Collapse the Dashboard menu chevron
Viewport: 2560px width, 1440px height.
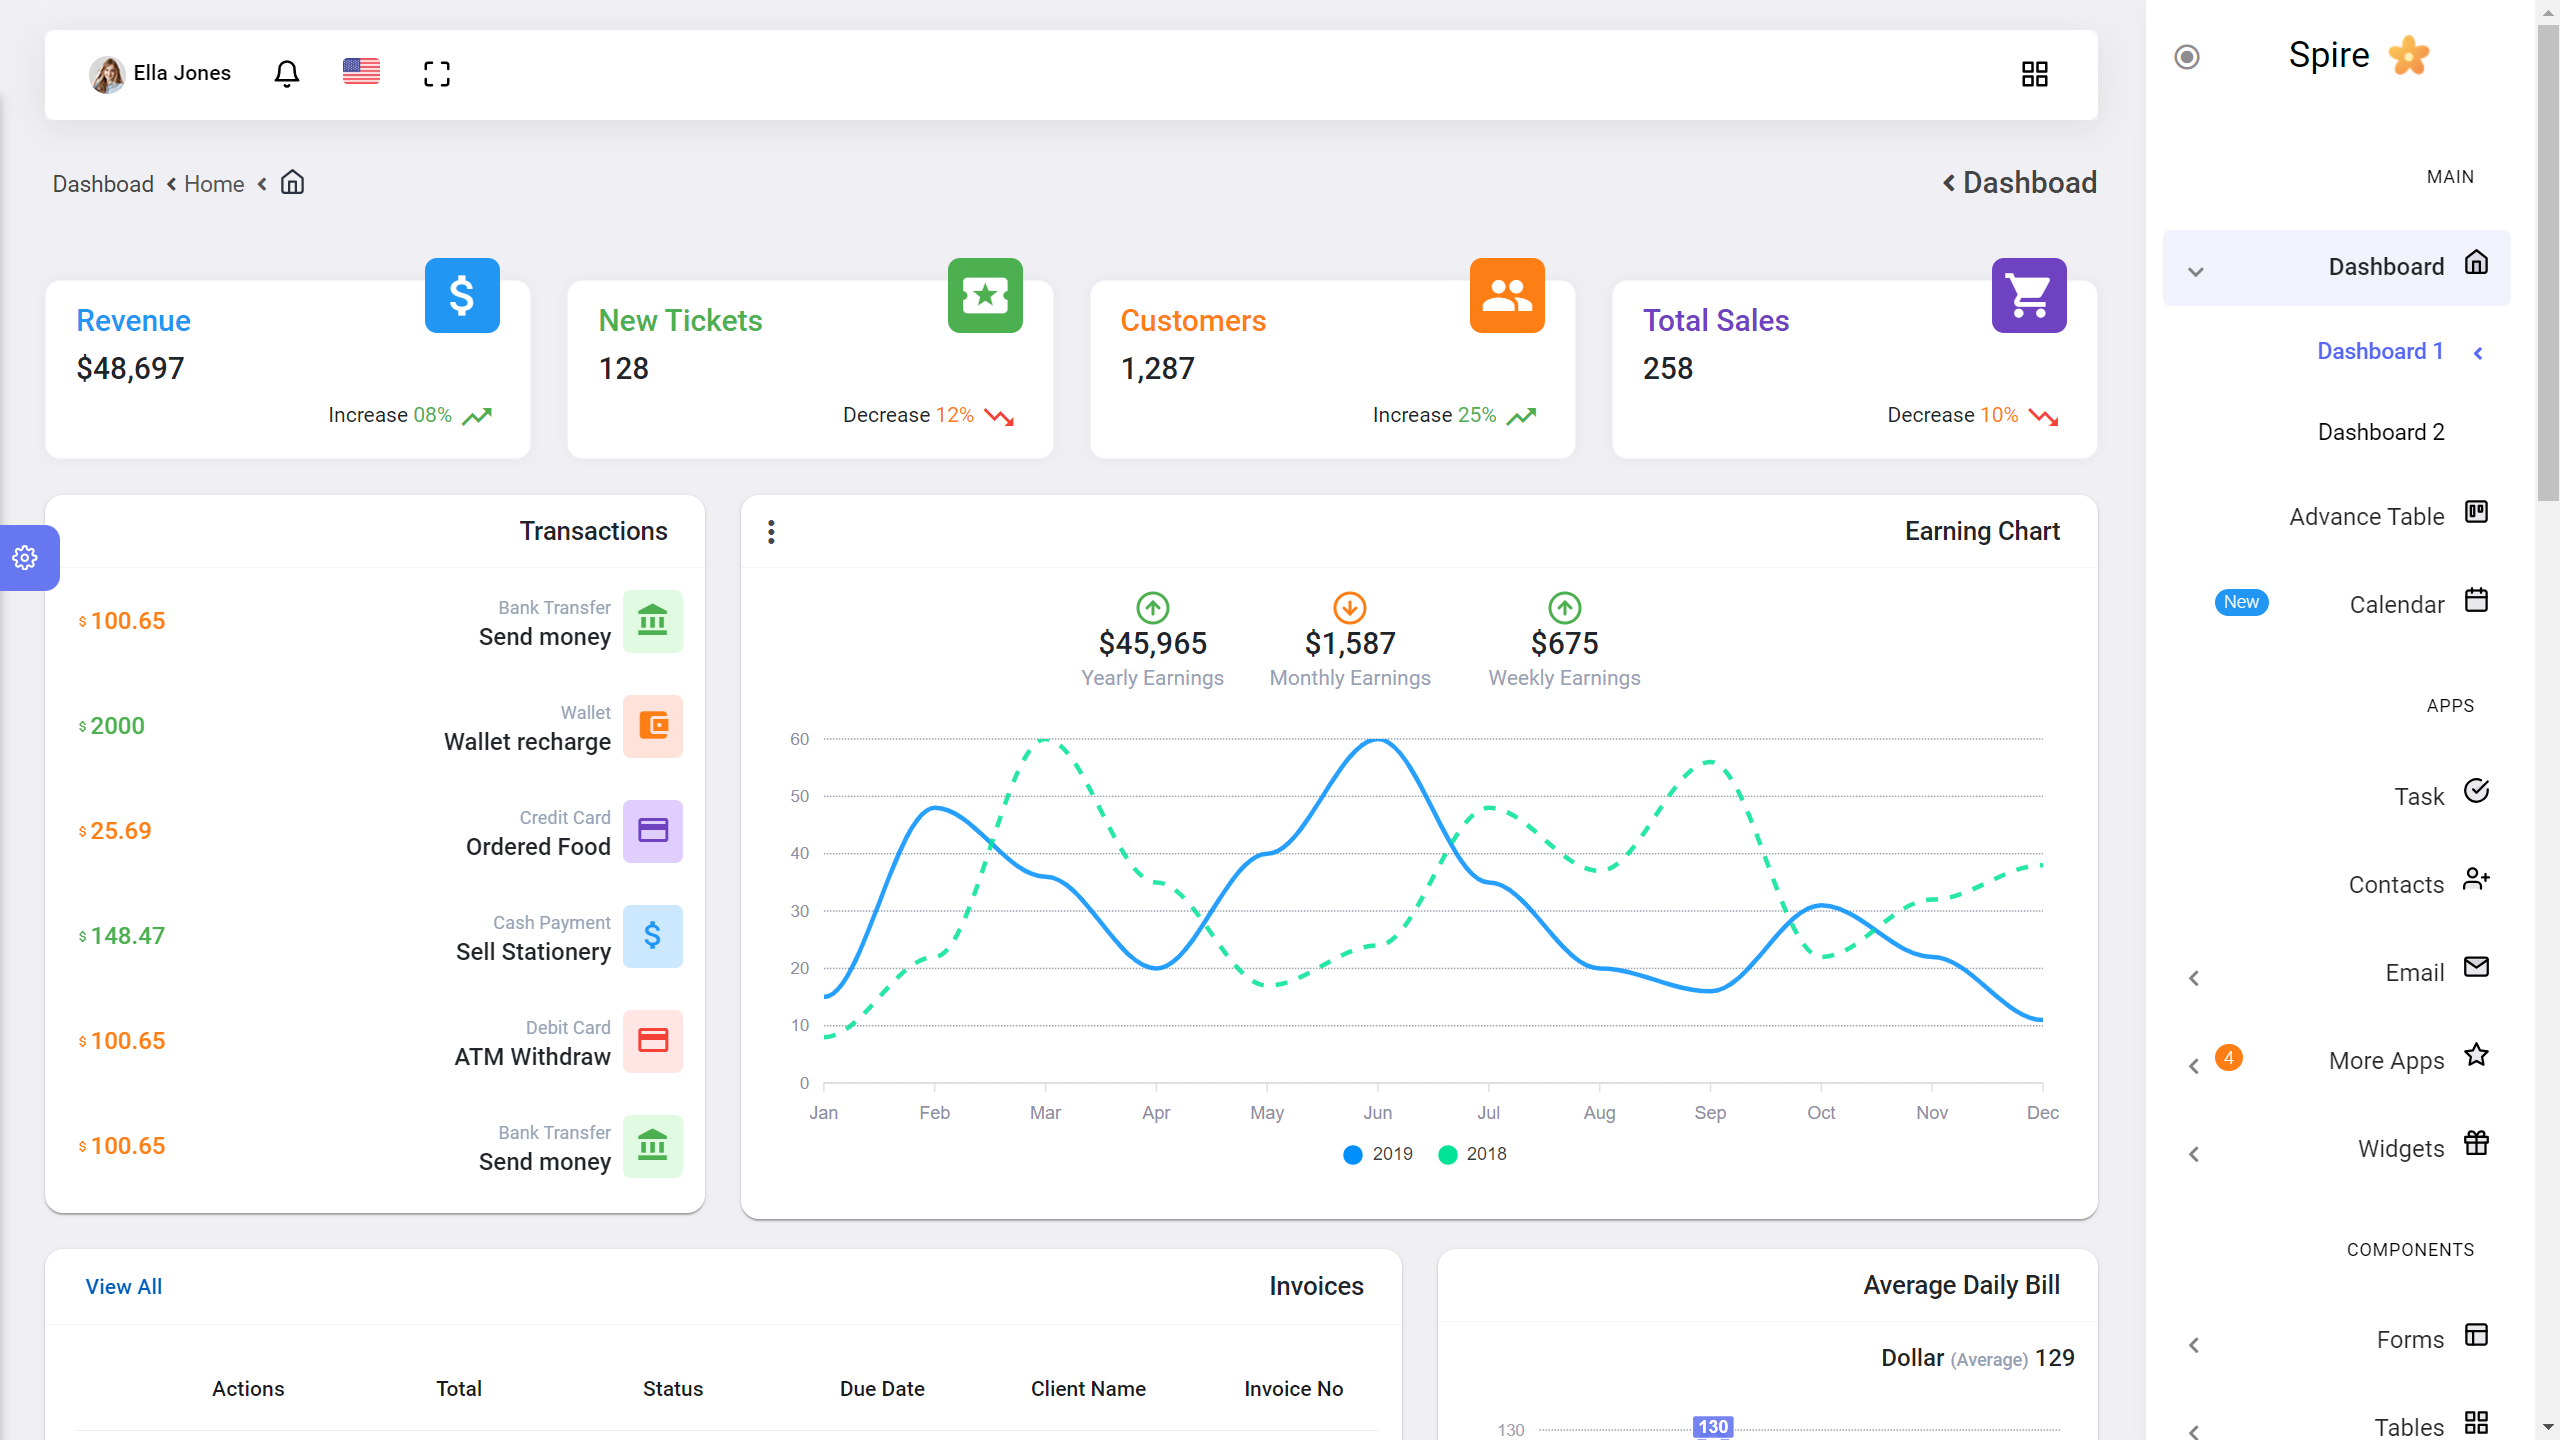(2195, 270)
